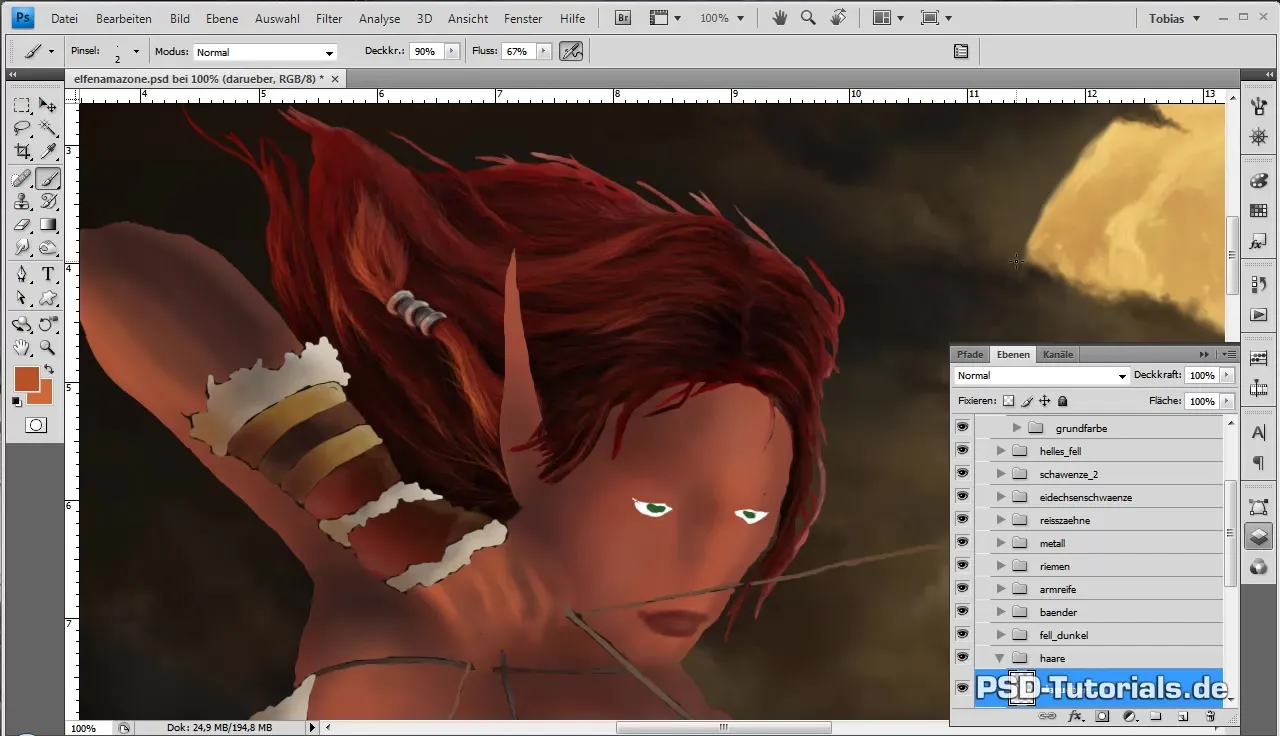Image resolution: width=1280 pixels, height=736 pixels.
Task: Select the Burn tool
Action: [48, 248]
